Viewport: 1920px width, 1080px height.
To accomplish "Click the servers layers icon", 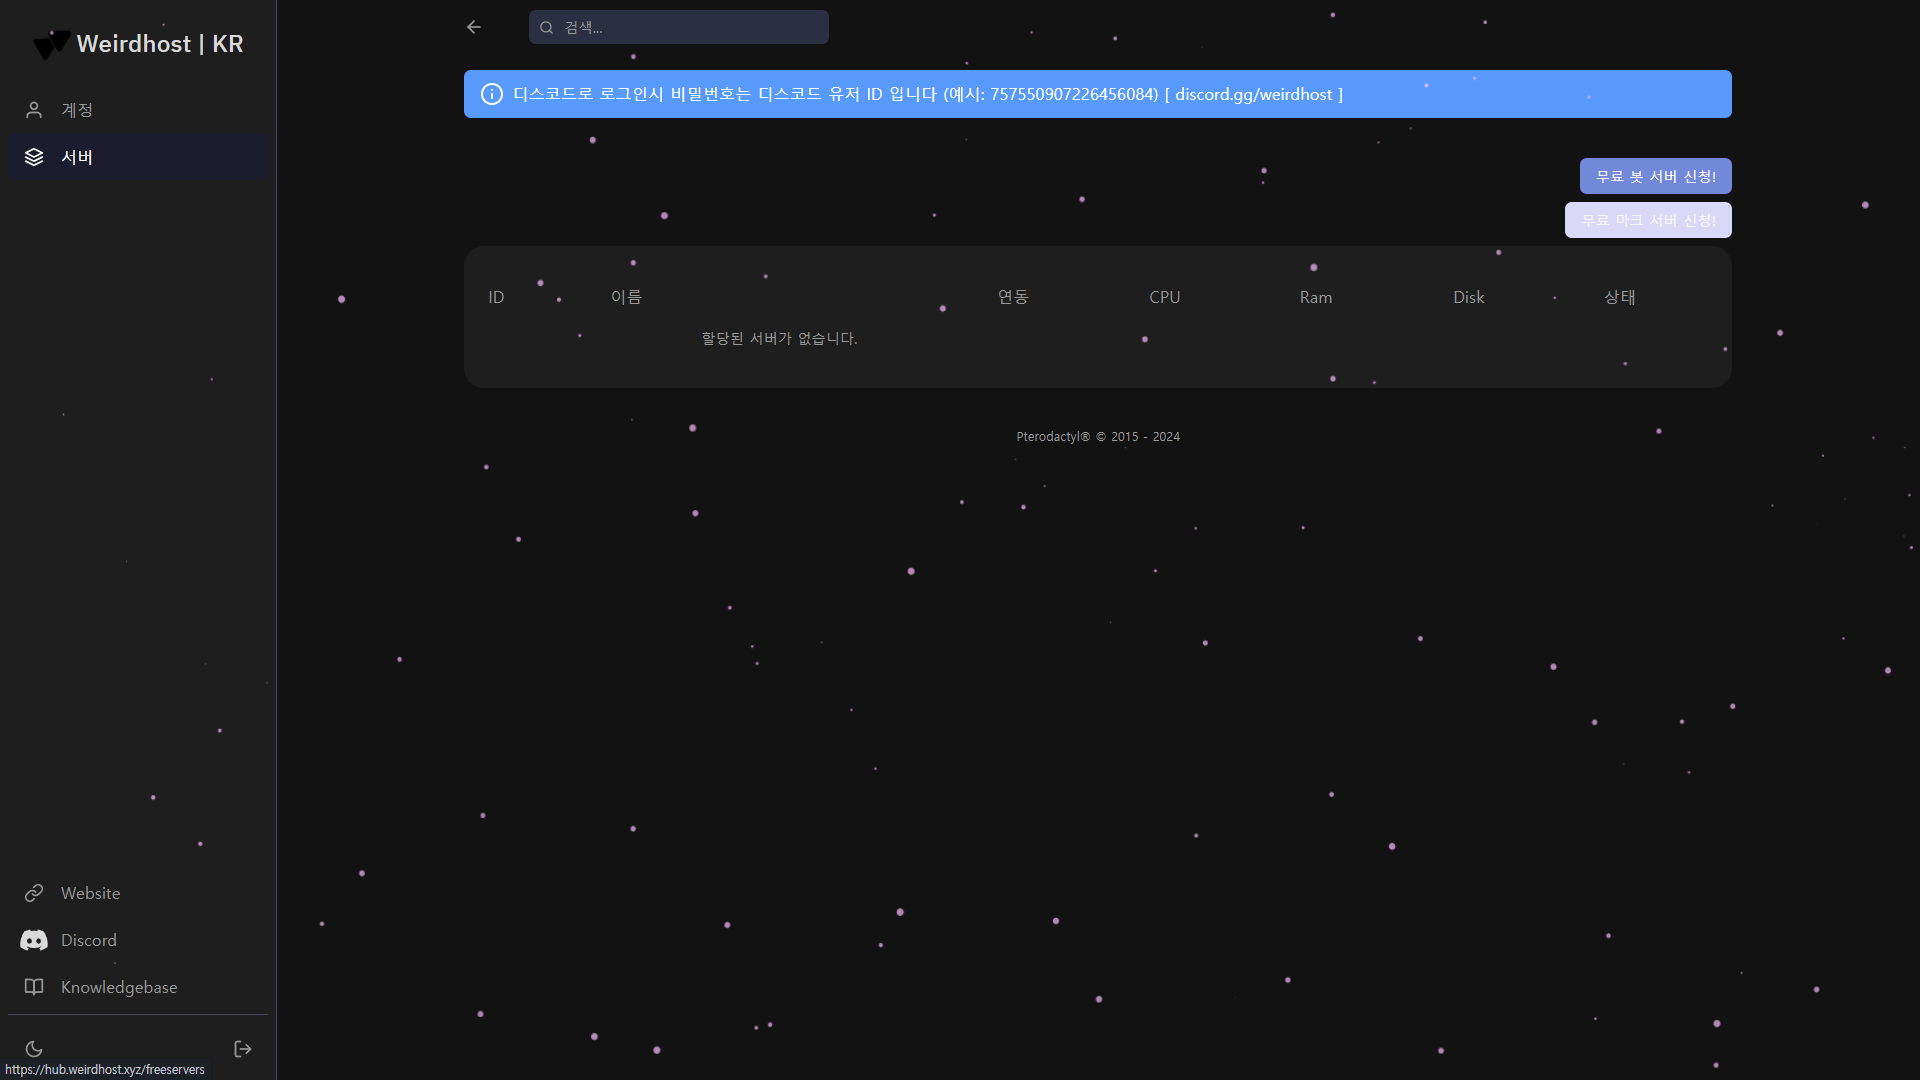I will pyautogui.click(x=34, y=157).
